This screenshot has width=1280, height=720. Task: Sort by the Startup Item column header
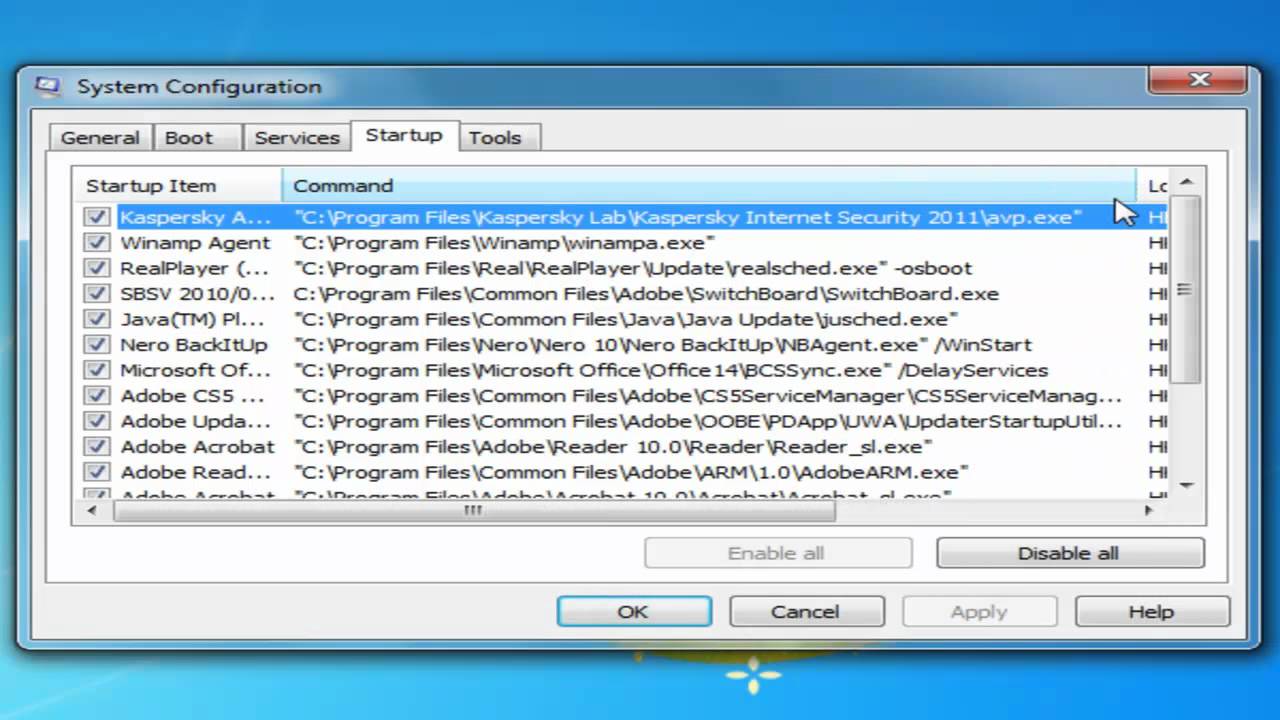pos(178,185)
